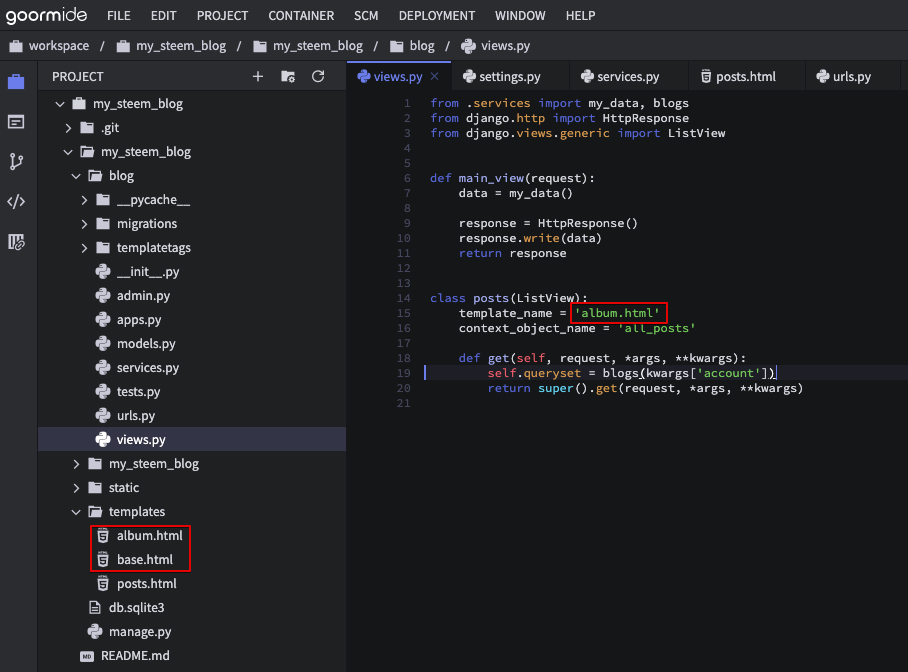Image resolution: width=908 pixels, height=672 pixels.
Task: Click workspace in the breadcrumb path
Action: [x=59, y=46]
